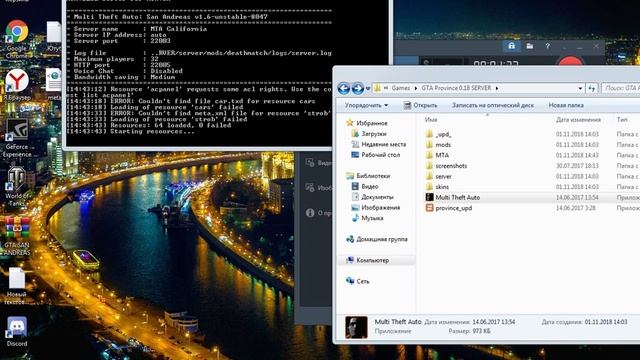Select GTA Province 0.18 SERVER breadcrumb

tap(456, 88)
